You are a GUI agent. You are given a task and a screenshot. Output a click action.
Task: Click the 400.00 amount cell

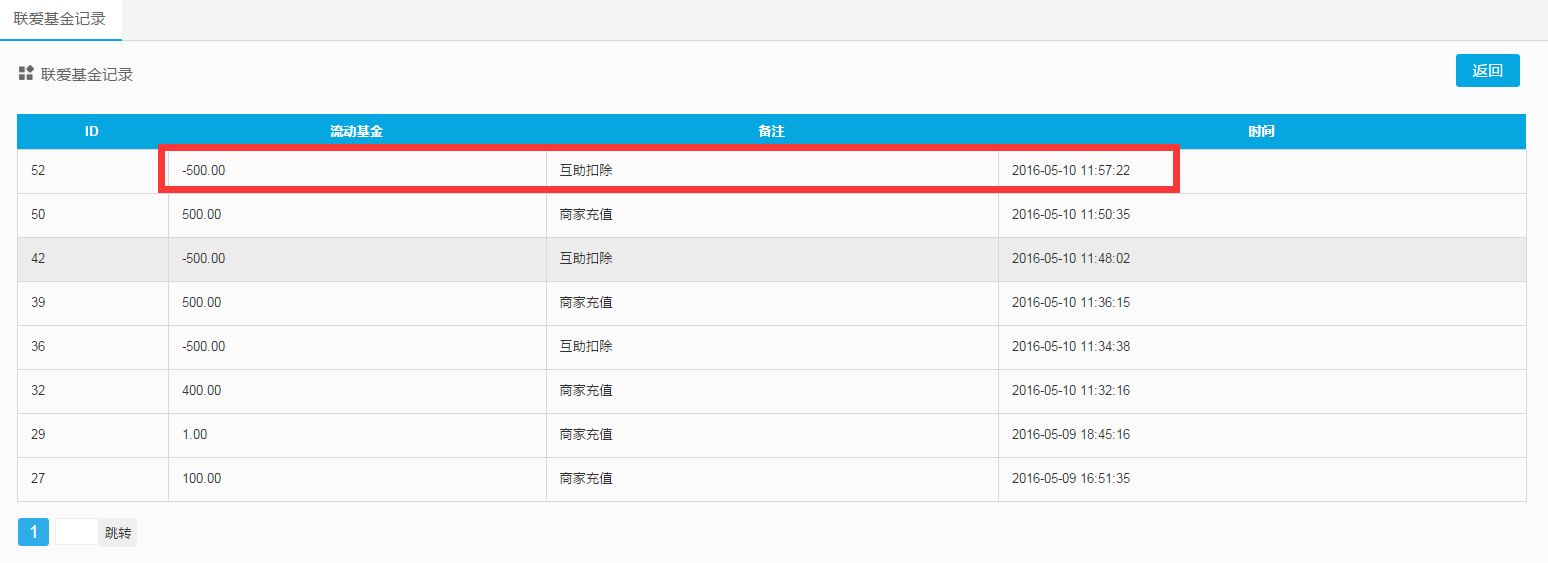pyautogui.click(x=202, y=391)
